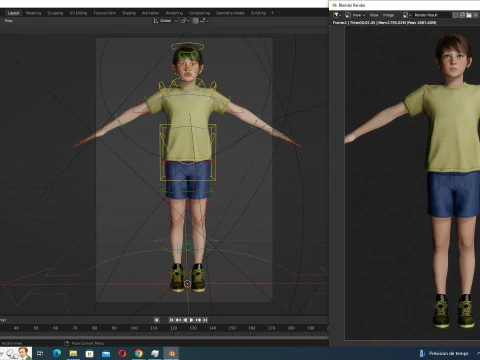480x360 pixels.
Task: Switch to the Shading workspace tab
Action: (129, 13)
